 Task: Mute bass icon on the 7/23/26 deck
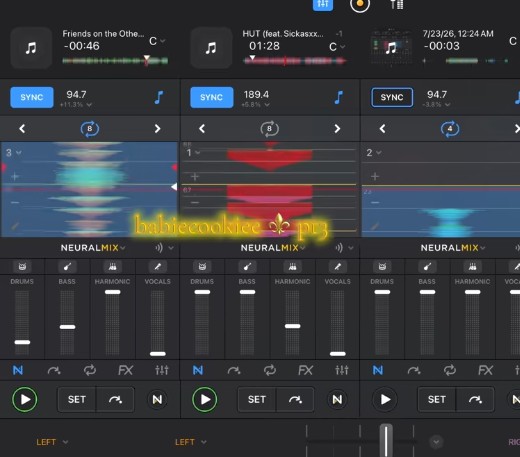(x=427, y=267)
